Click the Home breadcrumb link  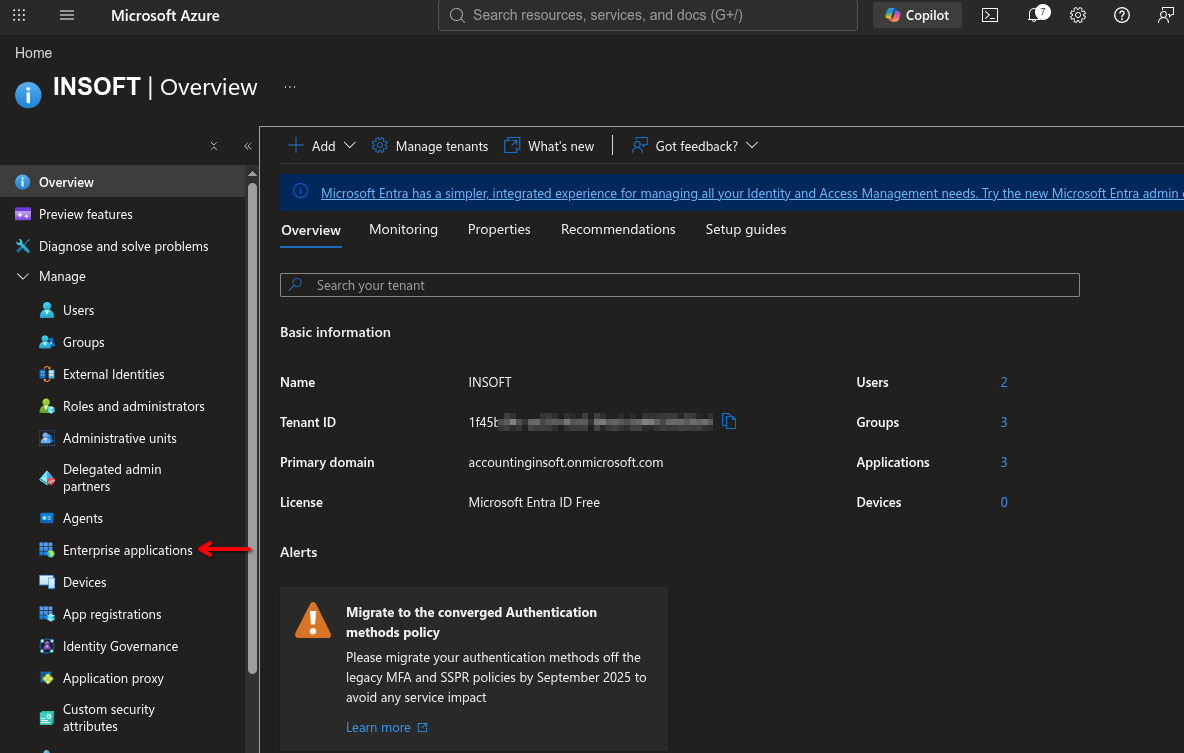(33, 53)
